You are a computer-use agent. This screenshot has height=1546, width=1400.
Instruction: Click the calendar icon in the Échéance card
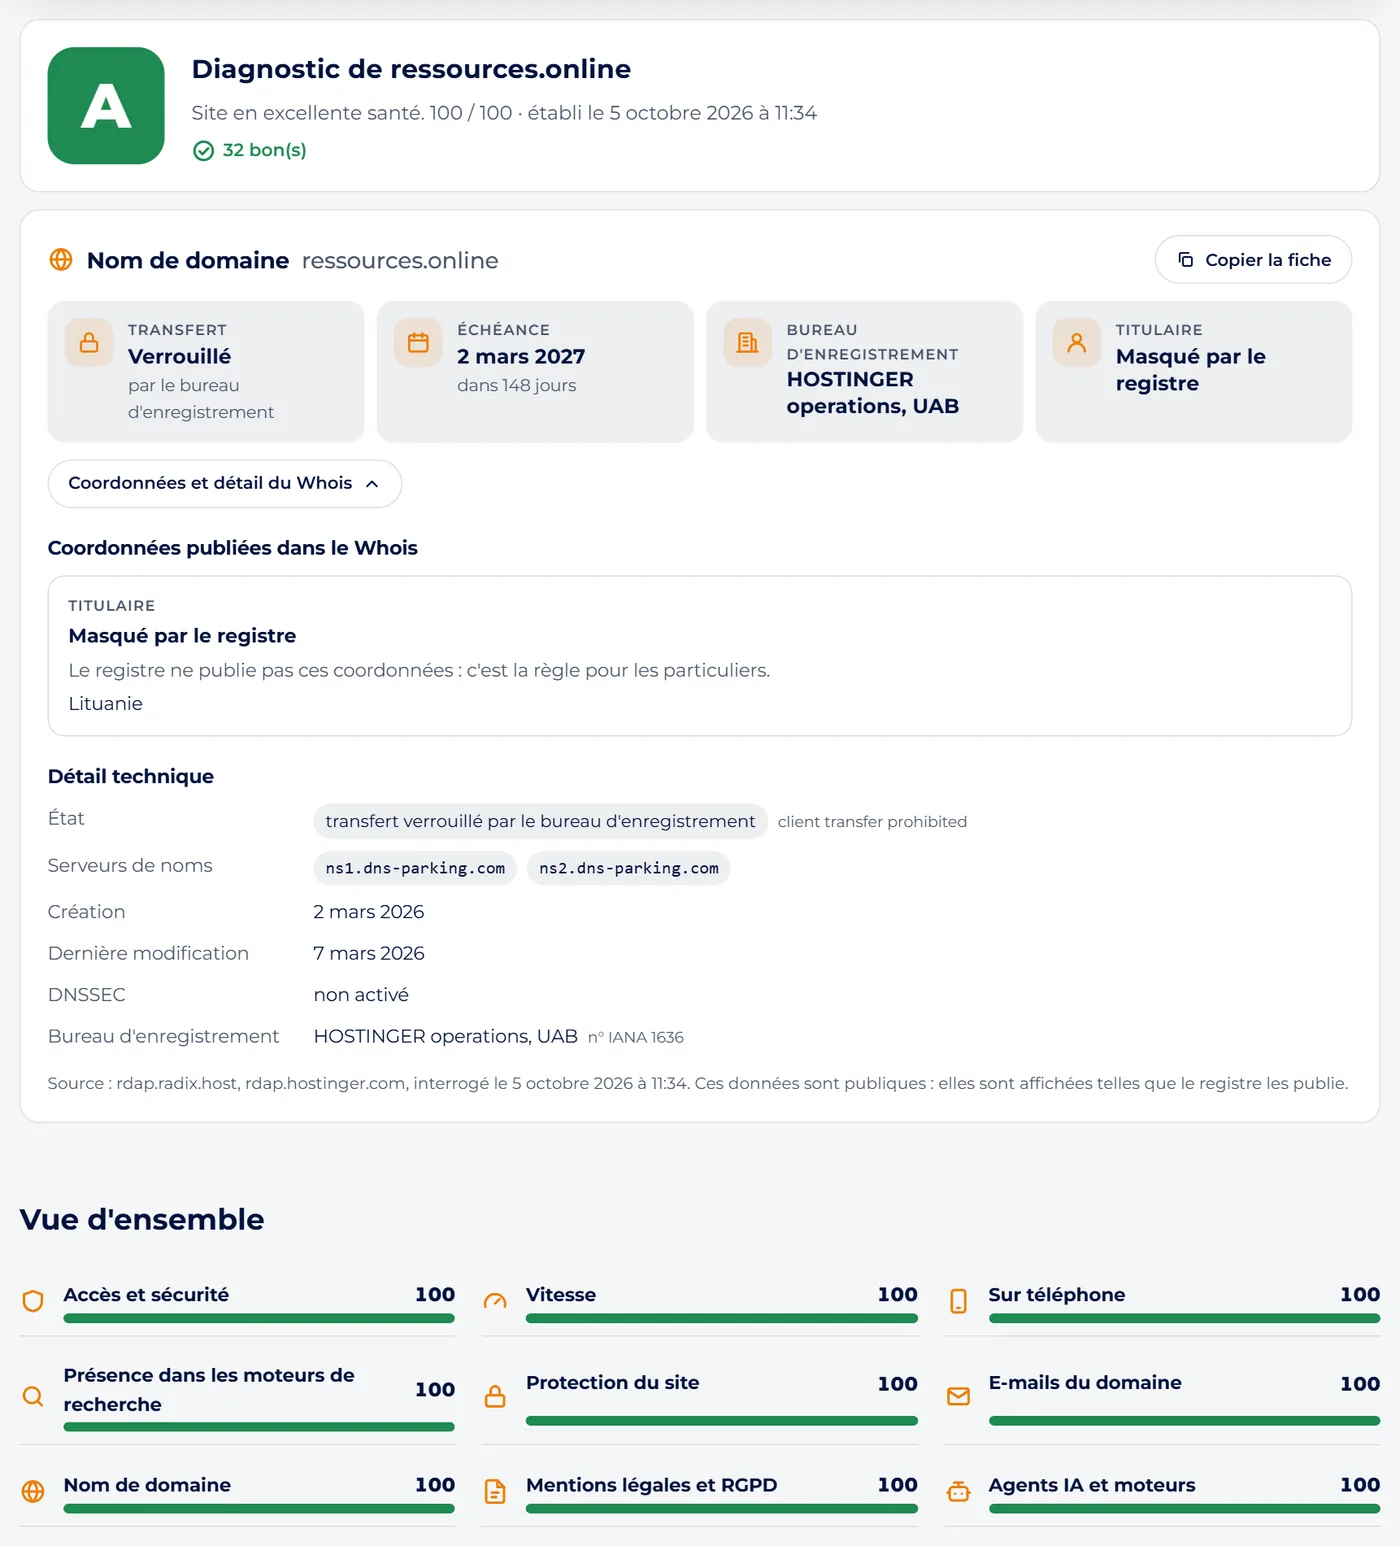[x=418, y=343]
